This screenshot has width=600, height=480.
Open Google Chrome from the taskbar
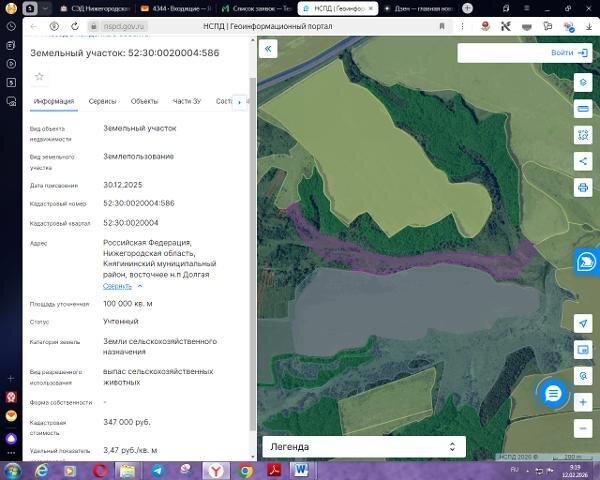[x=245, y=471]
